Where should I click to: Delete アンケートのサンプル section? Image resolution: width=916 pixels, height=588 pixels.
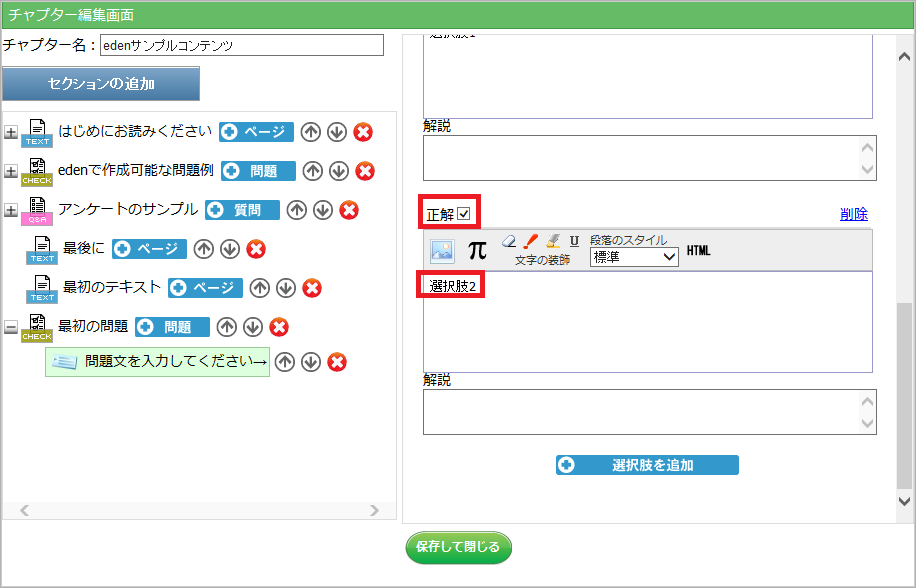pyautogui.click(x=349, y=210)
